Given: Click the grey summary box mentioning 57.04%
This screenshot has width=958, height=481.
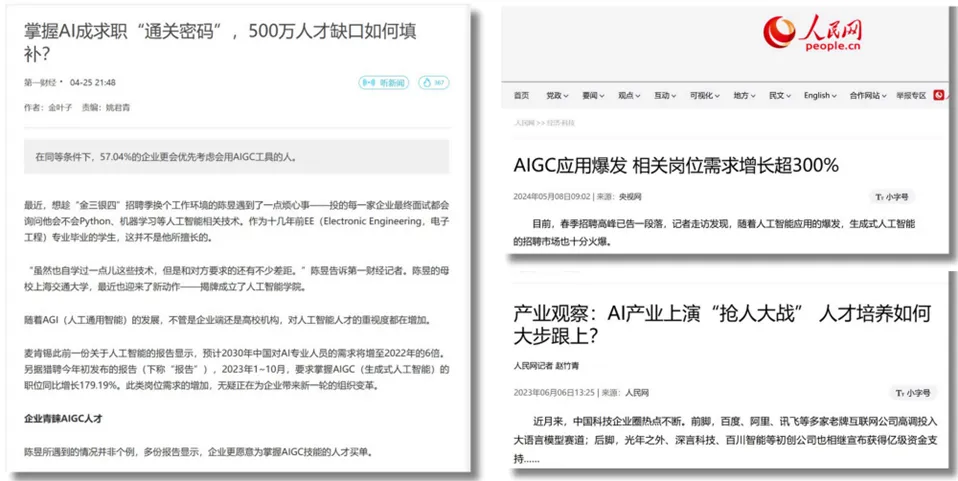Looking at the screenshot, I should 236,157.
